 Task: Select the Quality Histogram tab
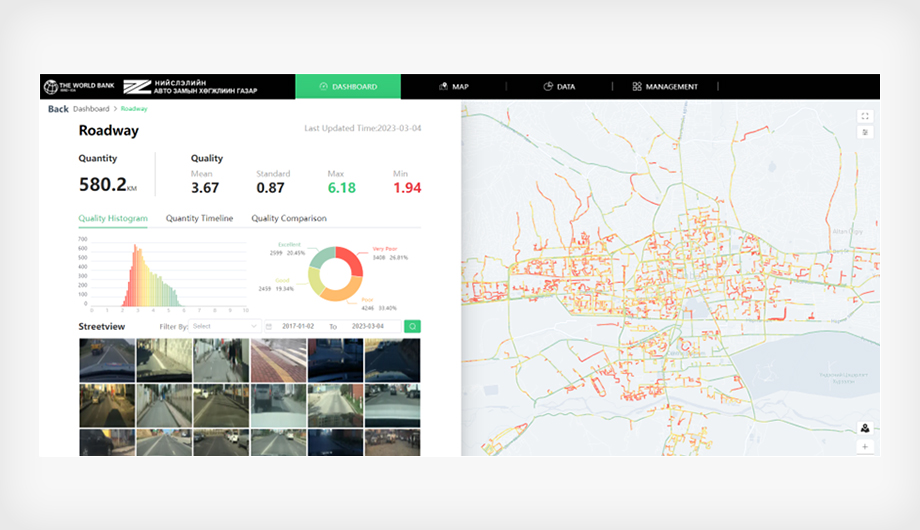pos(113,218)
